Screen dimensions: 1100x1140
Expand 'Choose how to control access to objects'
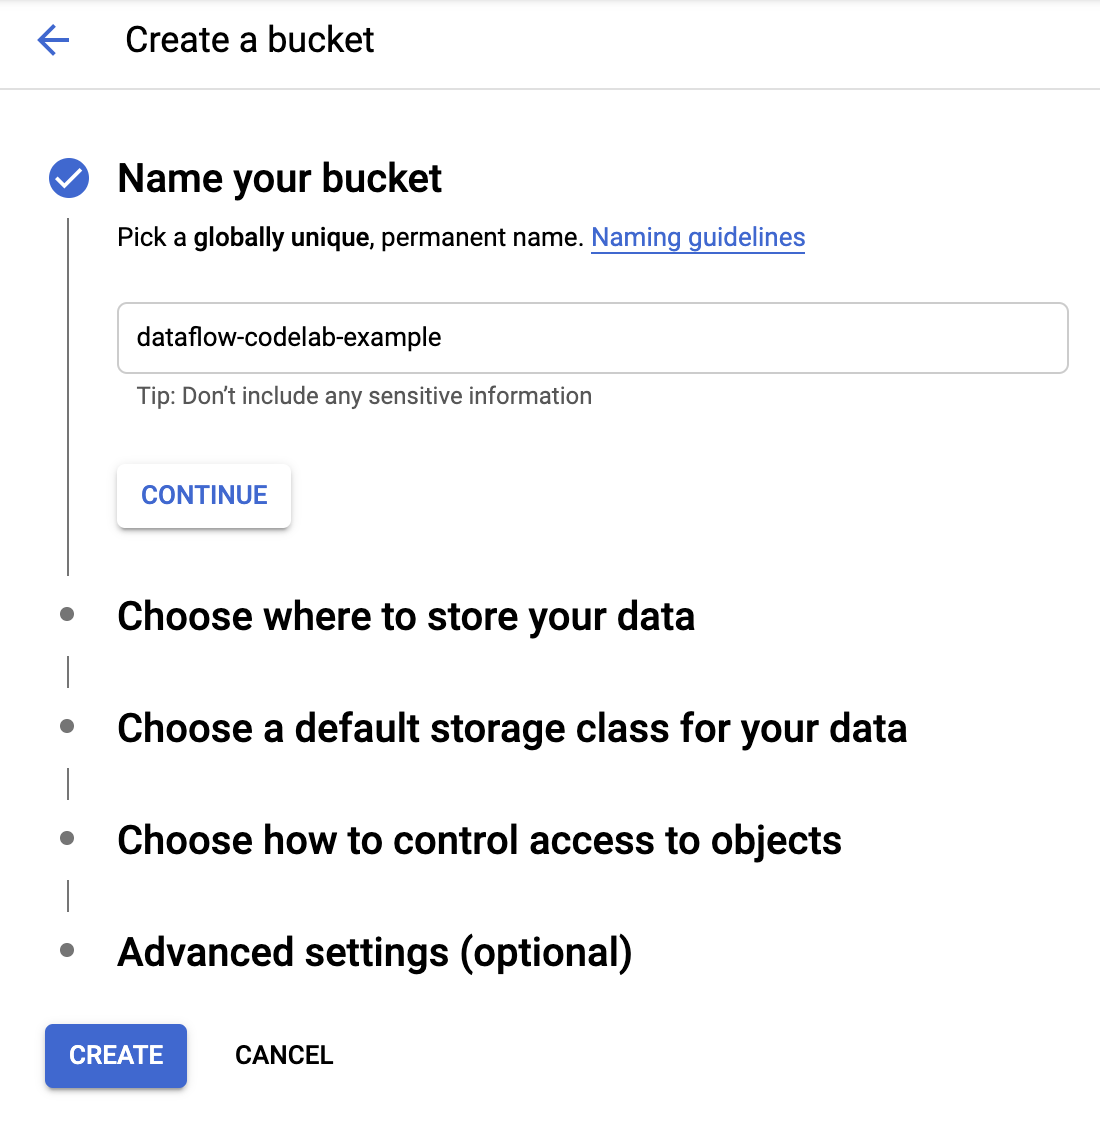(x=479, y=841)
